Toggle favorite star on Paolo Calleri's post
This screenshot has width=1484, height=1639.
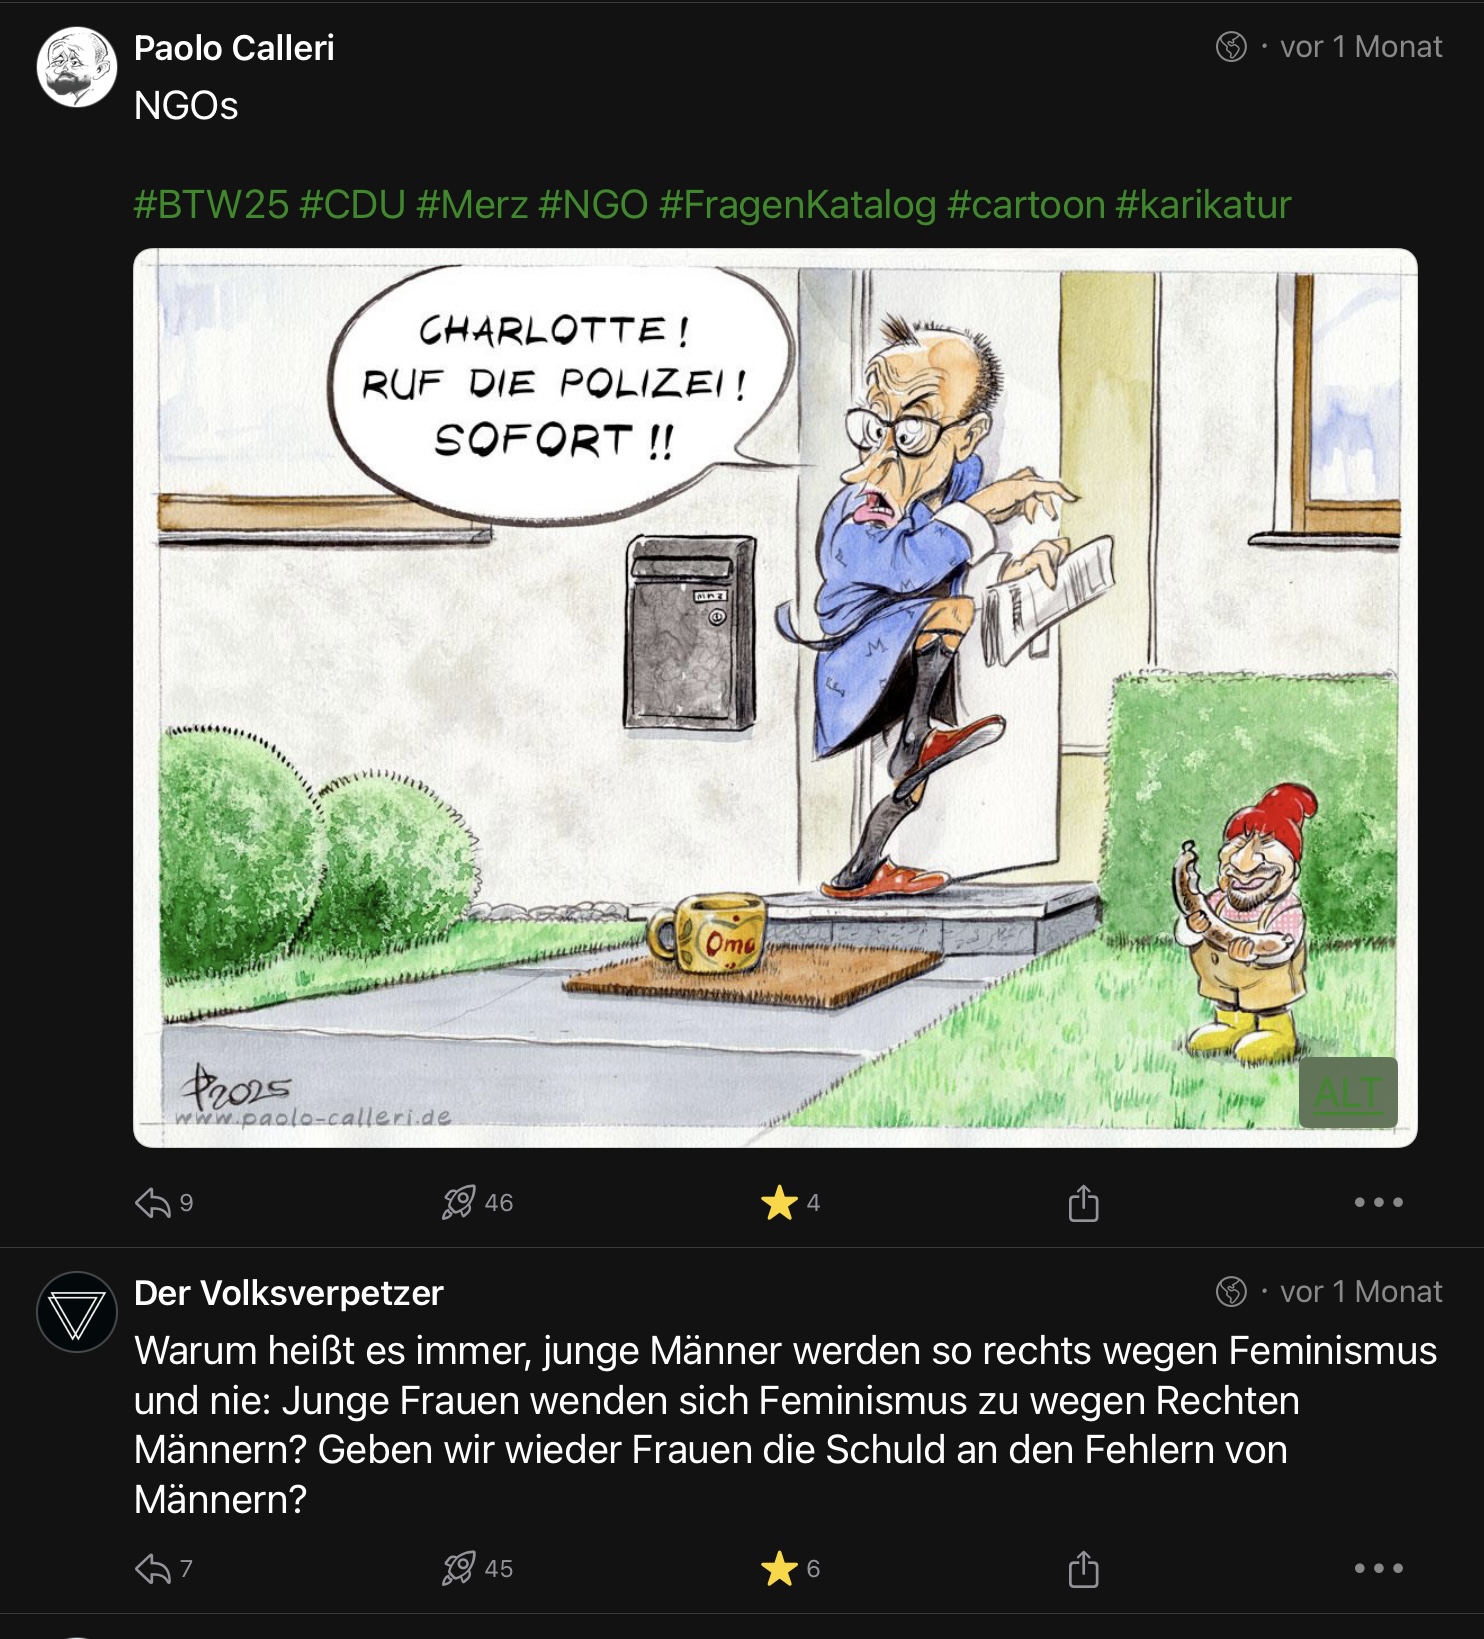pos(779,1202)
